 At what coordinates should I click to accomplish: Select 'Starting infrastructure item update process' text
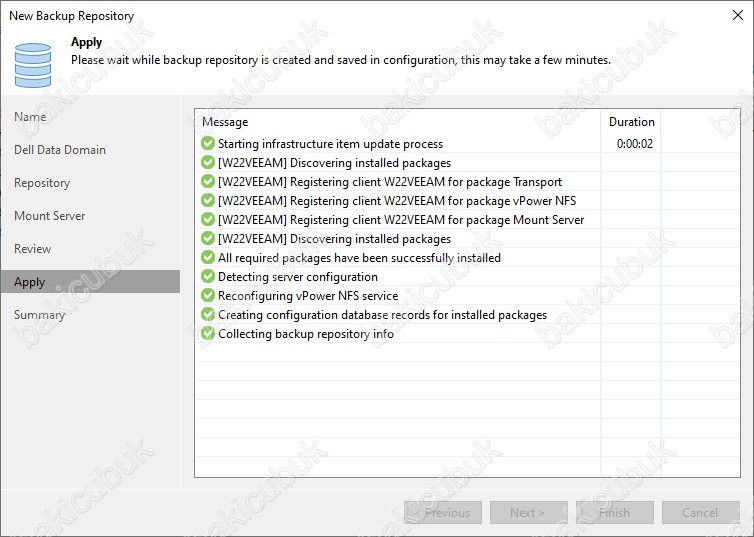330,144
